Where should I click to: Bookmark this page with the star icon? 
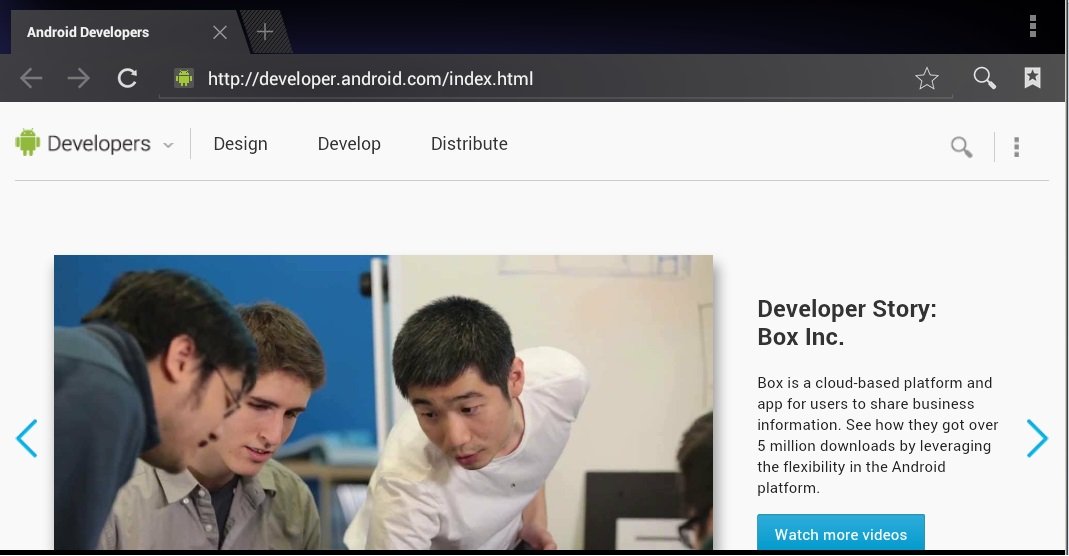927,78
